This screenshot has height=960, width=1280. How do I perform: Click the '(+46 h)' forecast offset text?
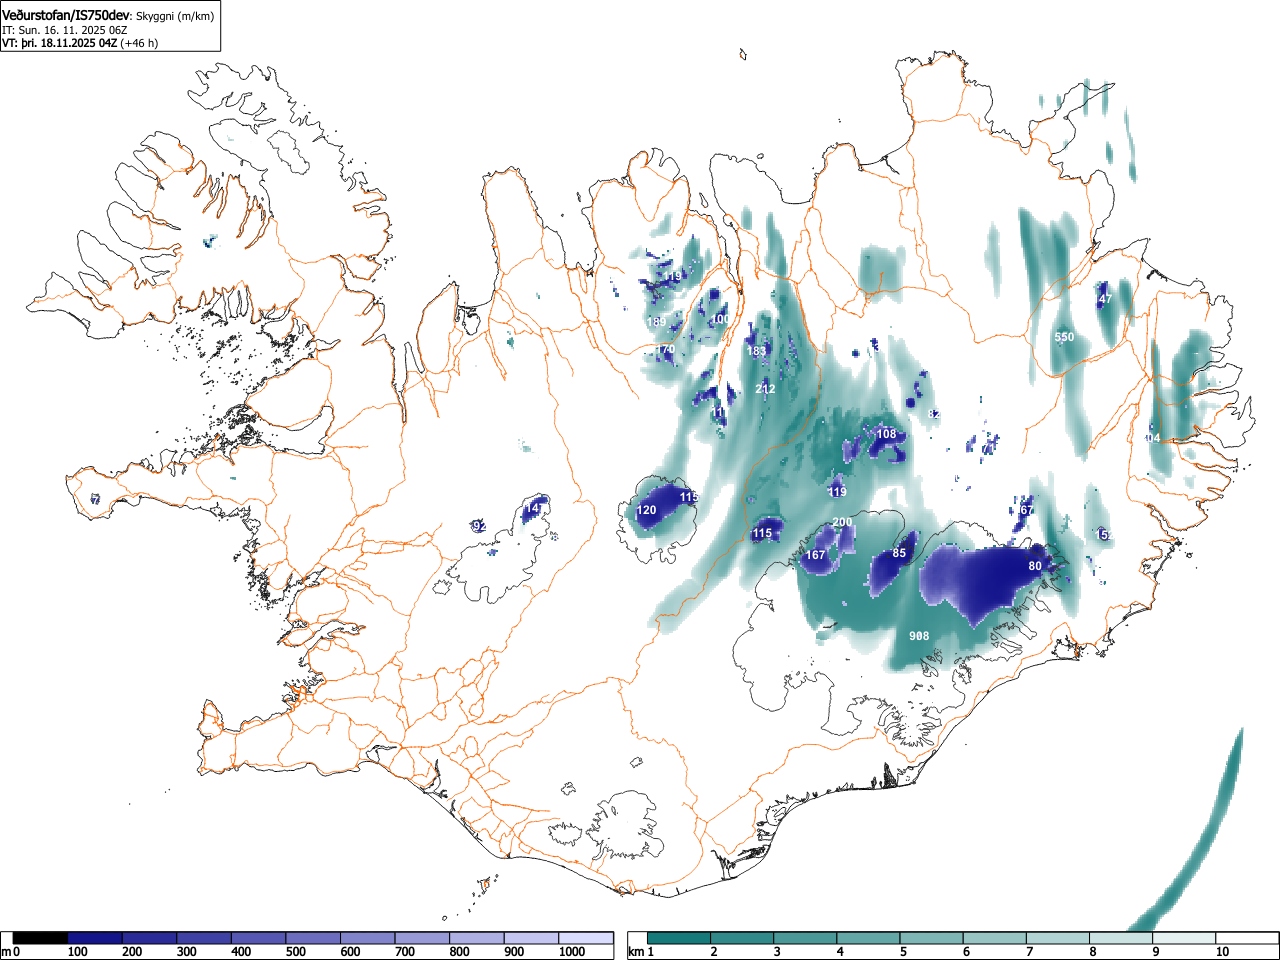pos(139,43)
